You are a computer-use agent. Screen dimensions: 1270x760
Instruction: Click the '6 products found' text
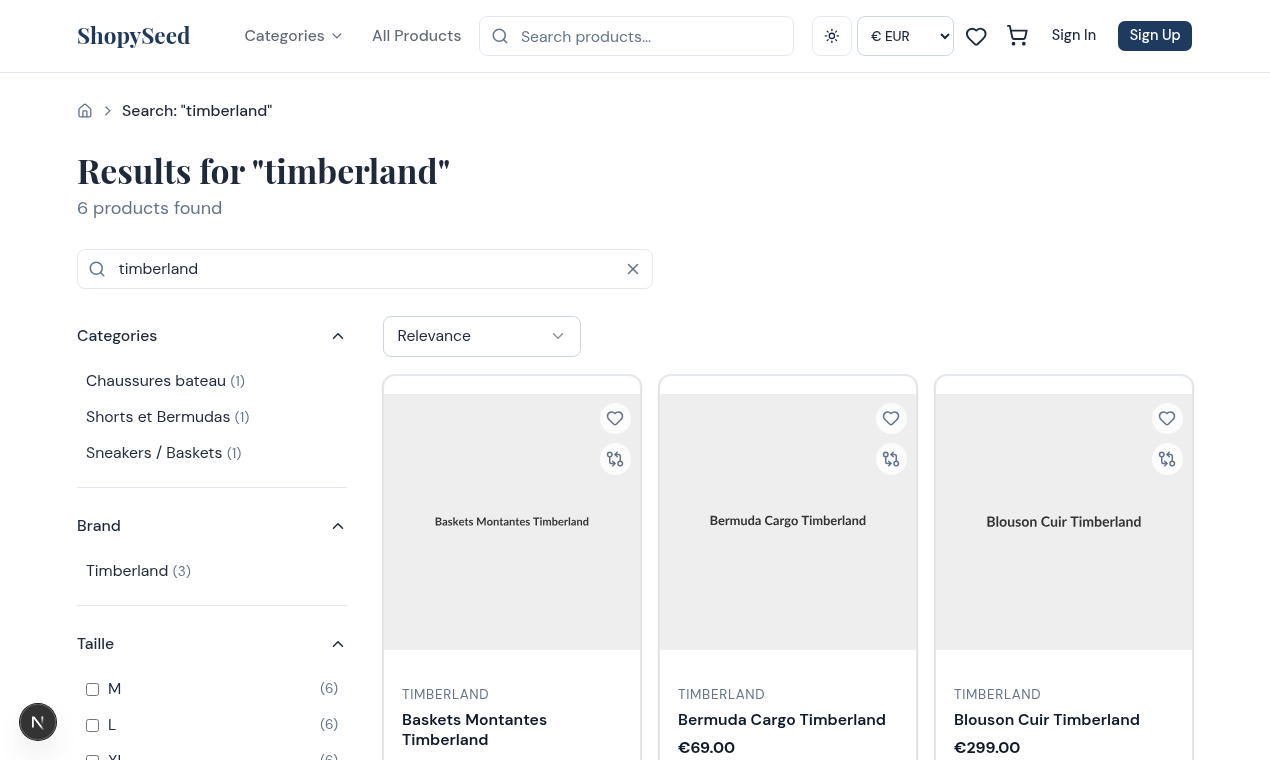(149, 208)
